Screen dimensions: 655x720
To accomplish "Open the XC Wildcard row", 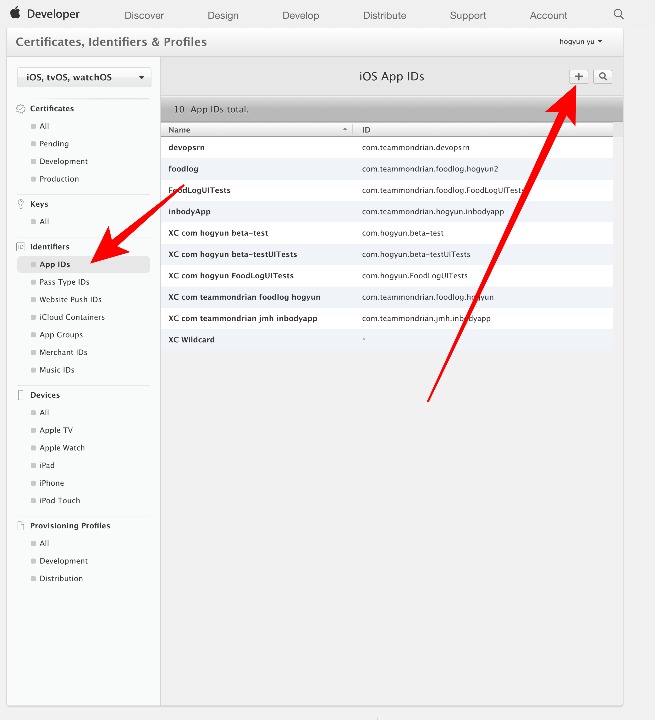I will point(387,340).
